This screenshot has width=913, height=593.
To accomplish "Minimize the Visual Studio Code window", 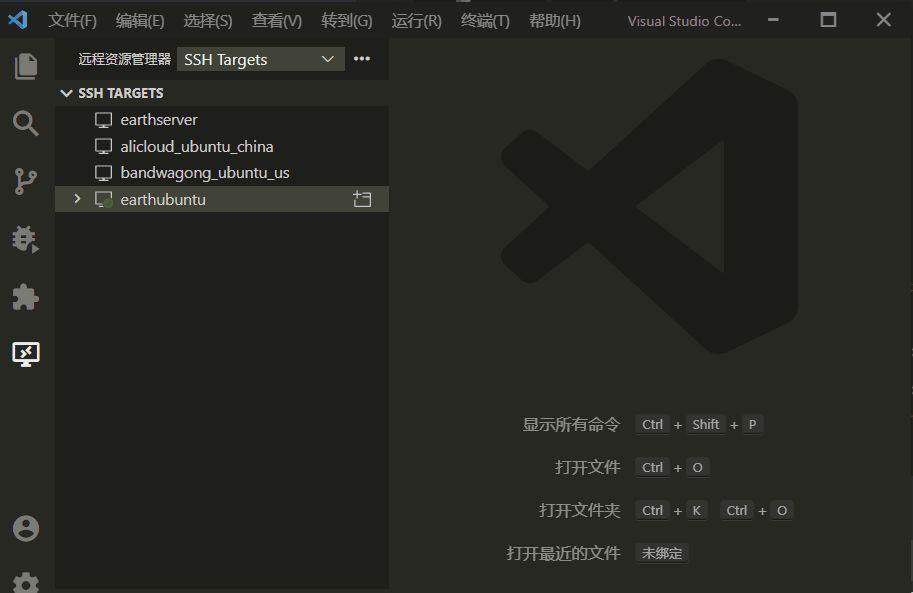I will tap(773, 20).
